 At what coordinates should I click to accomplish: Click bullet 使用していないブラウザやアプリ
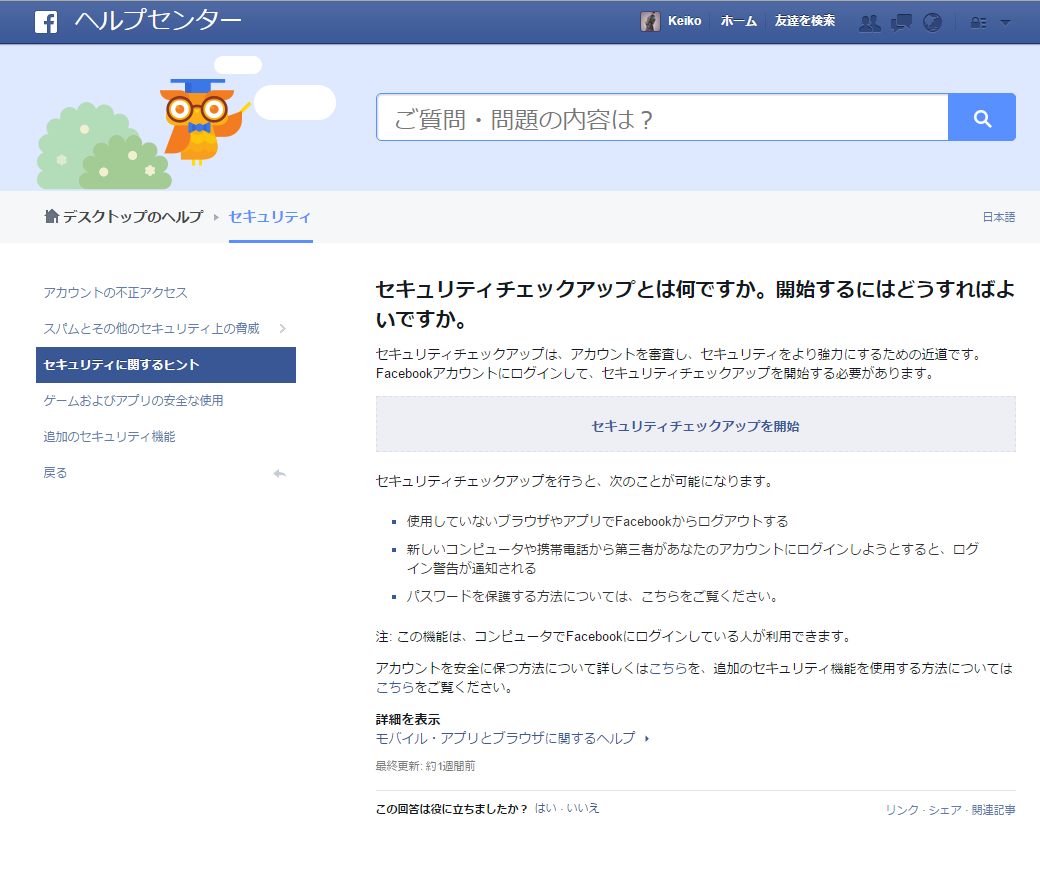pos(598,521)
